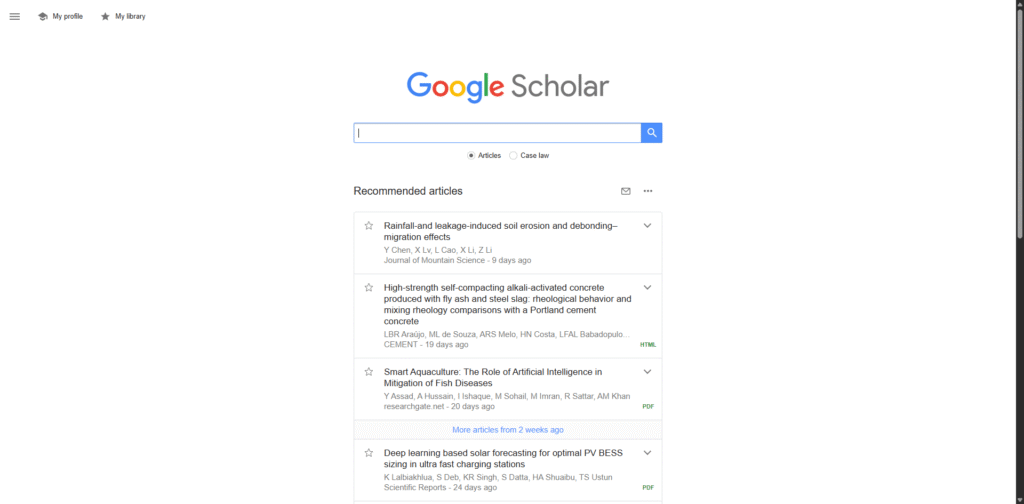
Task: Click inside the Scholar search box
Action: [x=497, y=133]
